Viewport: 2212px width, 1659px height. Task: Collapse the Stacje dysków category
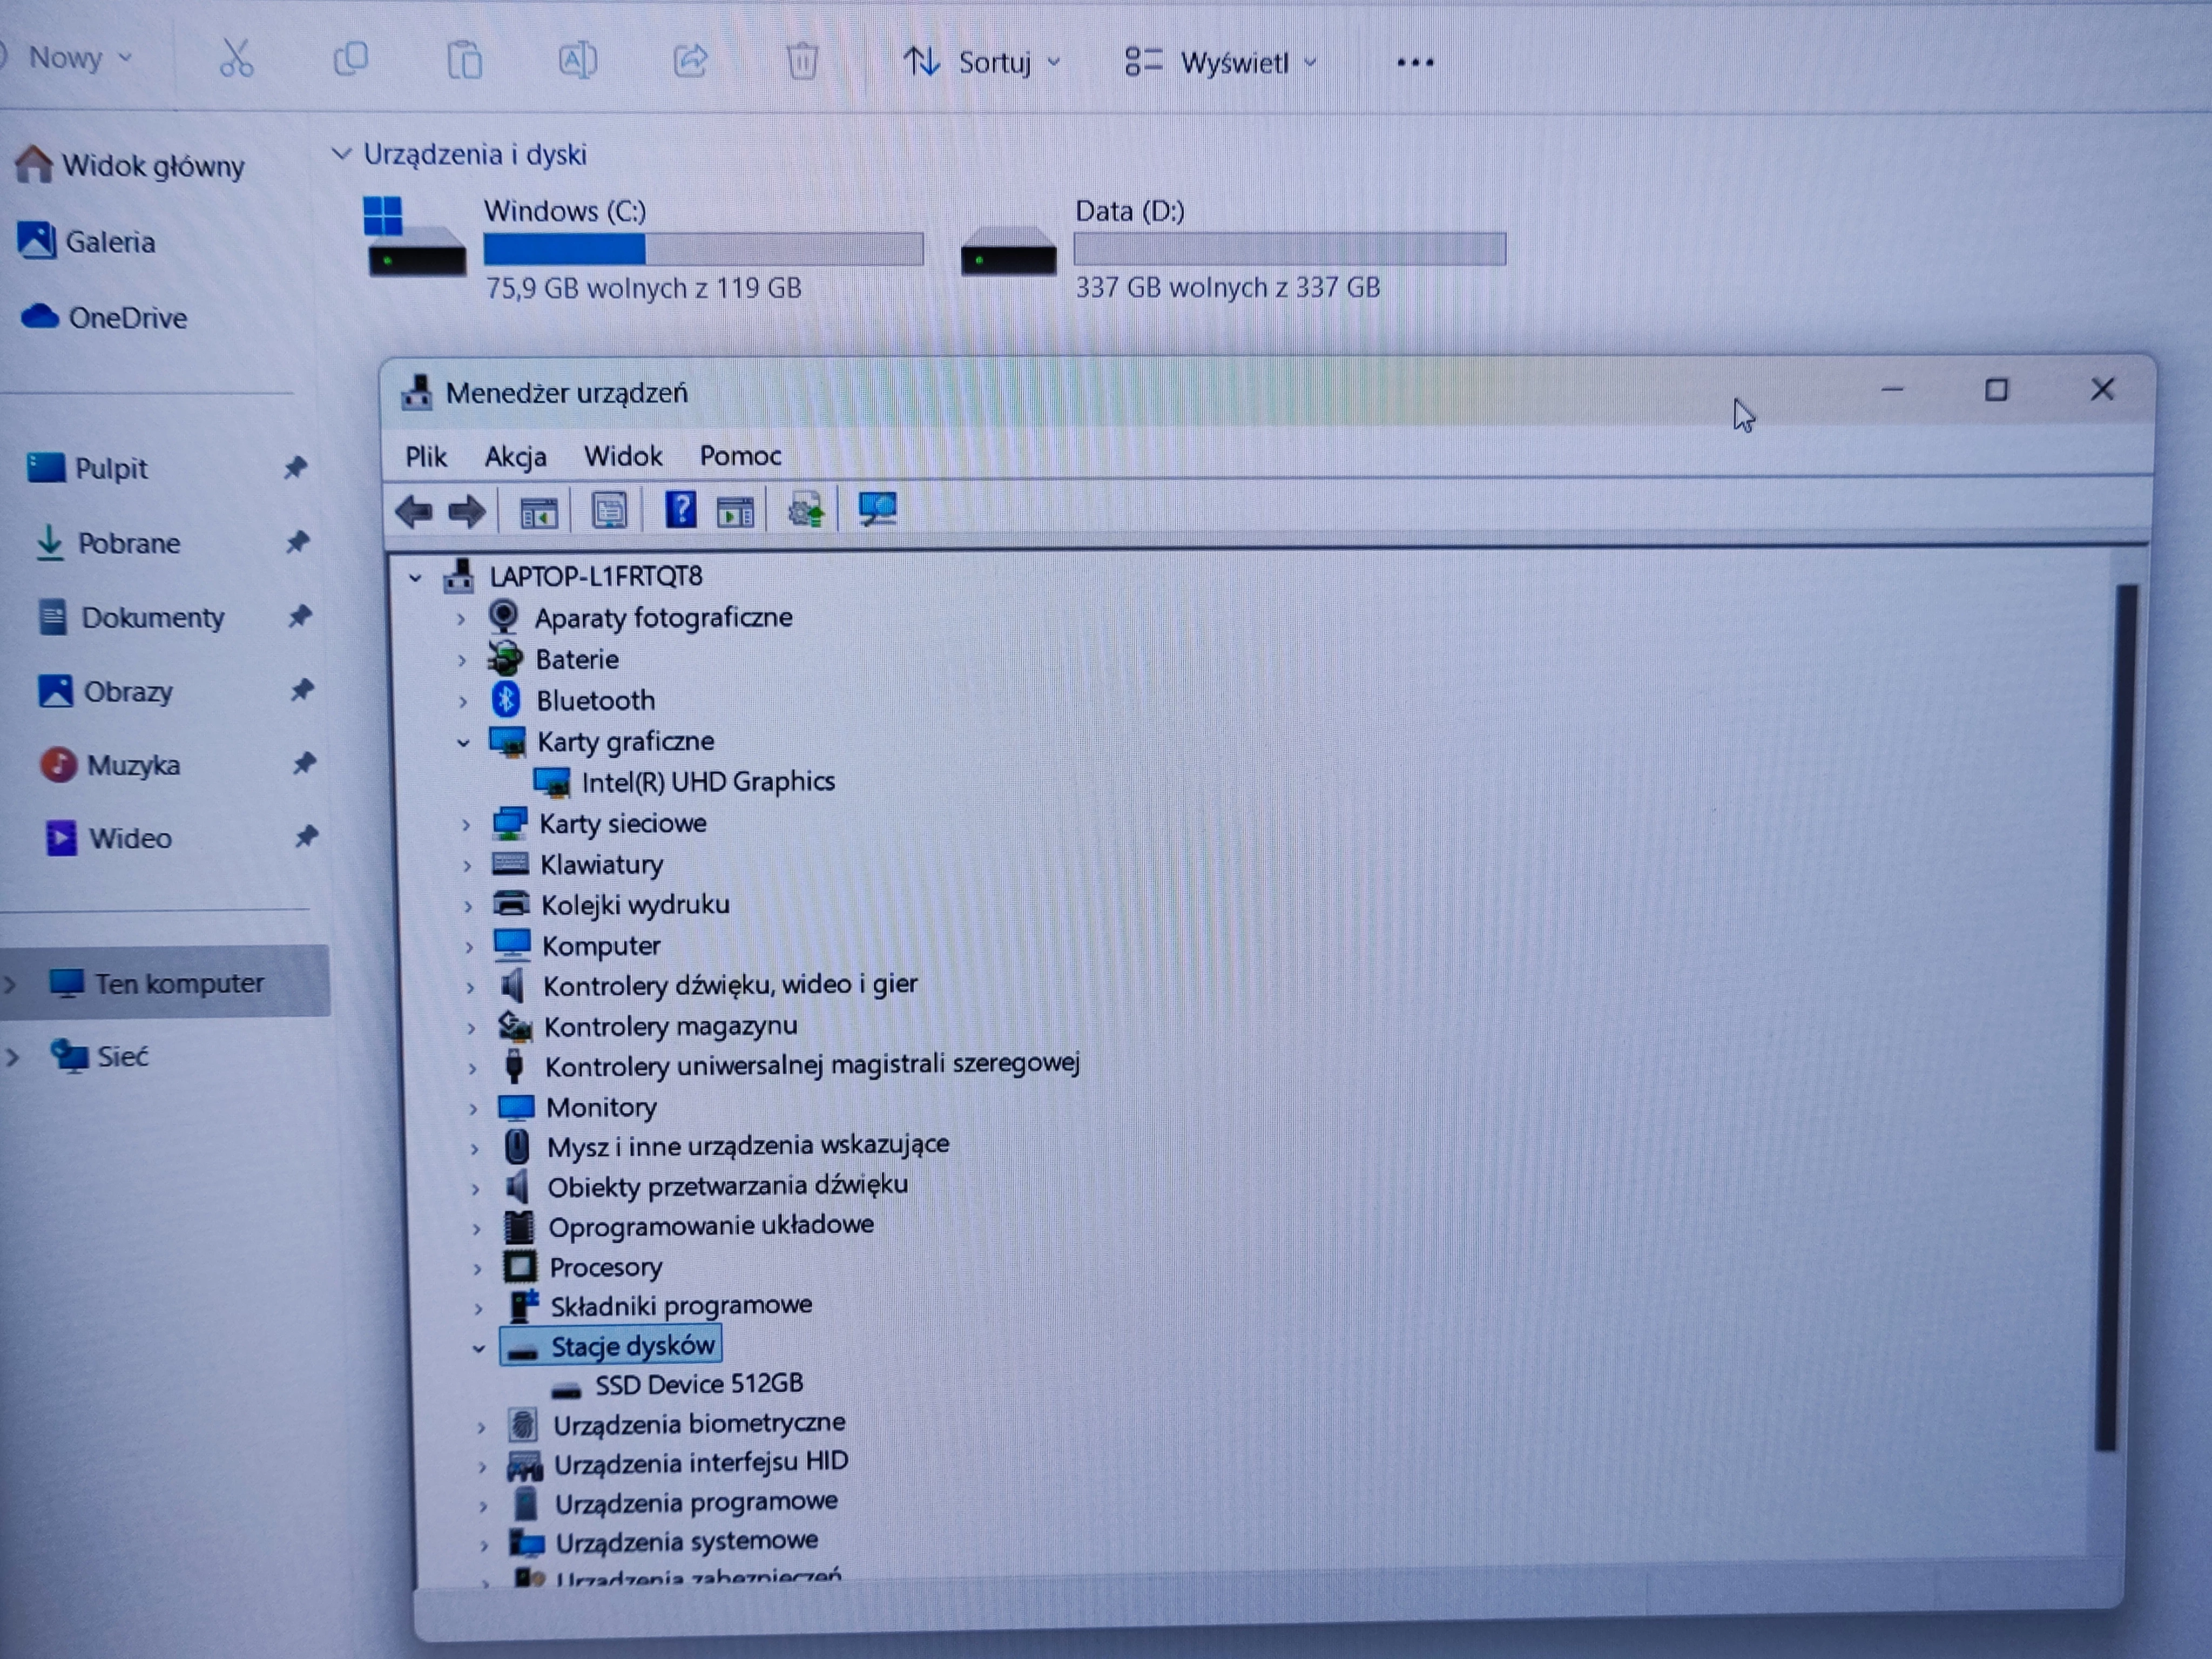point(478,1349)
